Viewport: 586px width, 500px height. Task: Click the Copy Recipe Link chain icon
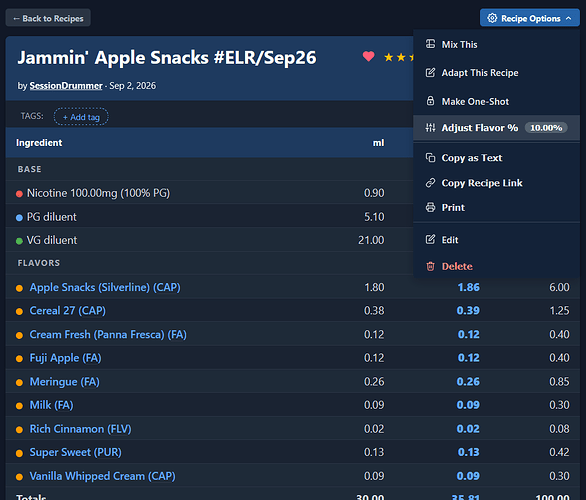pos(430,183)
